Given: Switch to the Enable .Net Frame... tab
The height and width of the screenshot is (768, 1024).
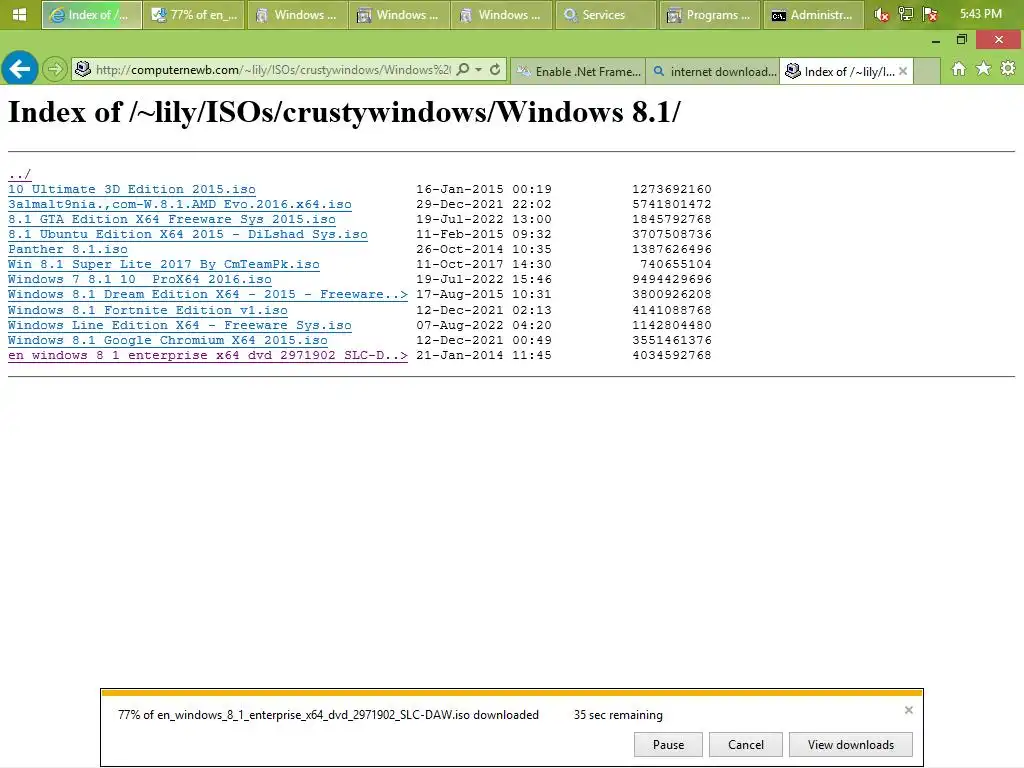Looking at the screenshot, I should (578, 71).
